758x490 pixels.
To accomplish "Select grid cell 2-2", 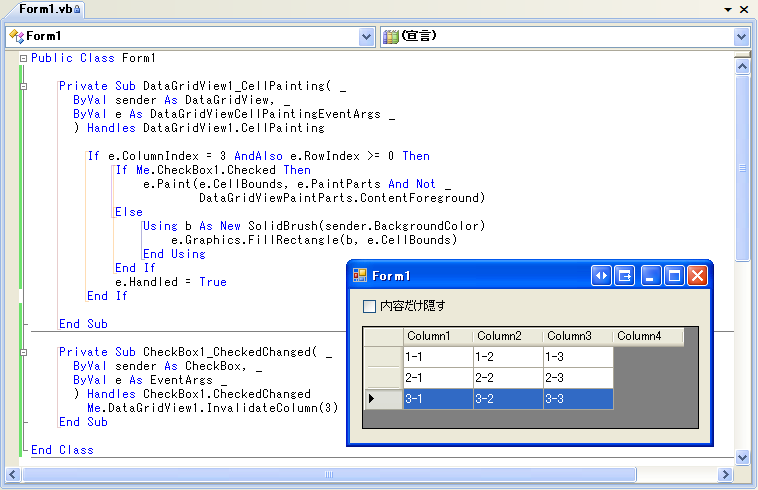I will pos(508,378).
